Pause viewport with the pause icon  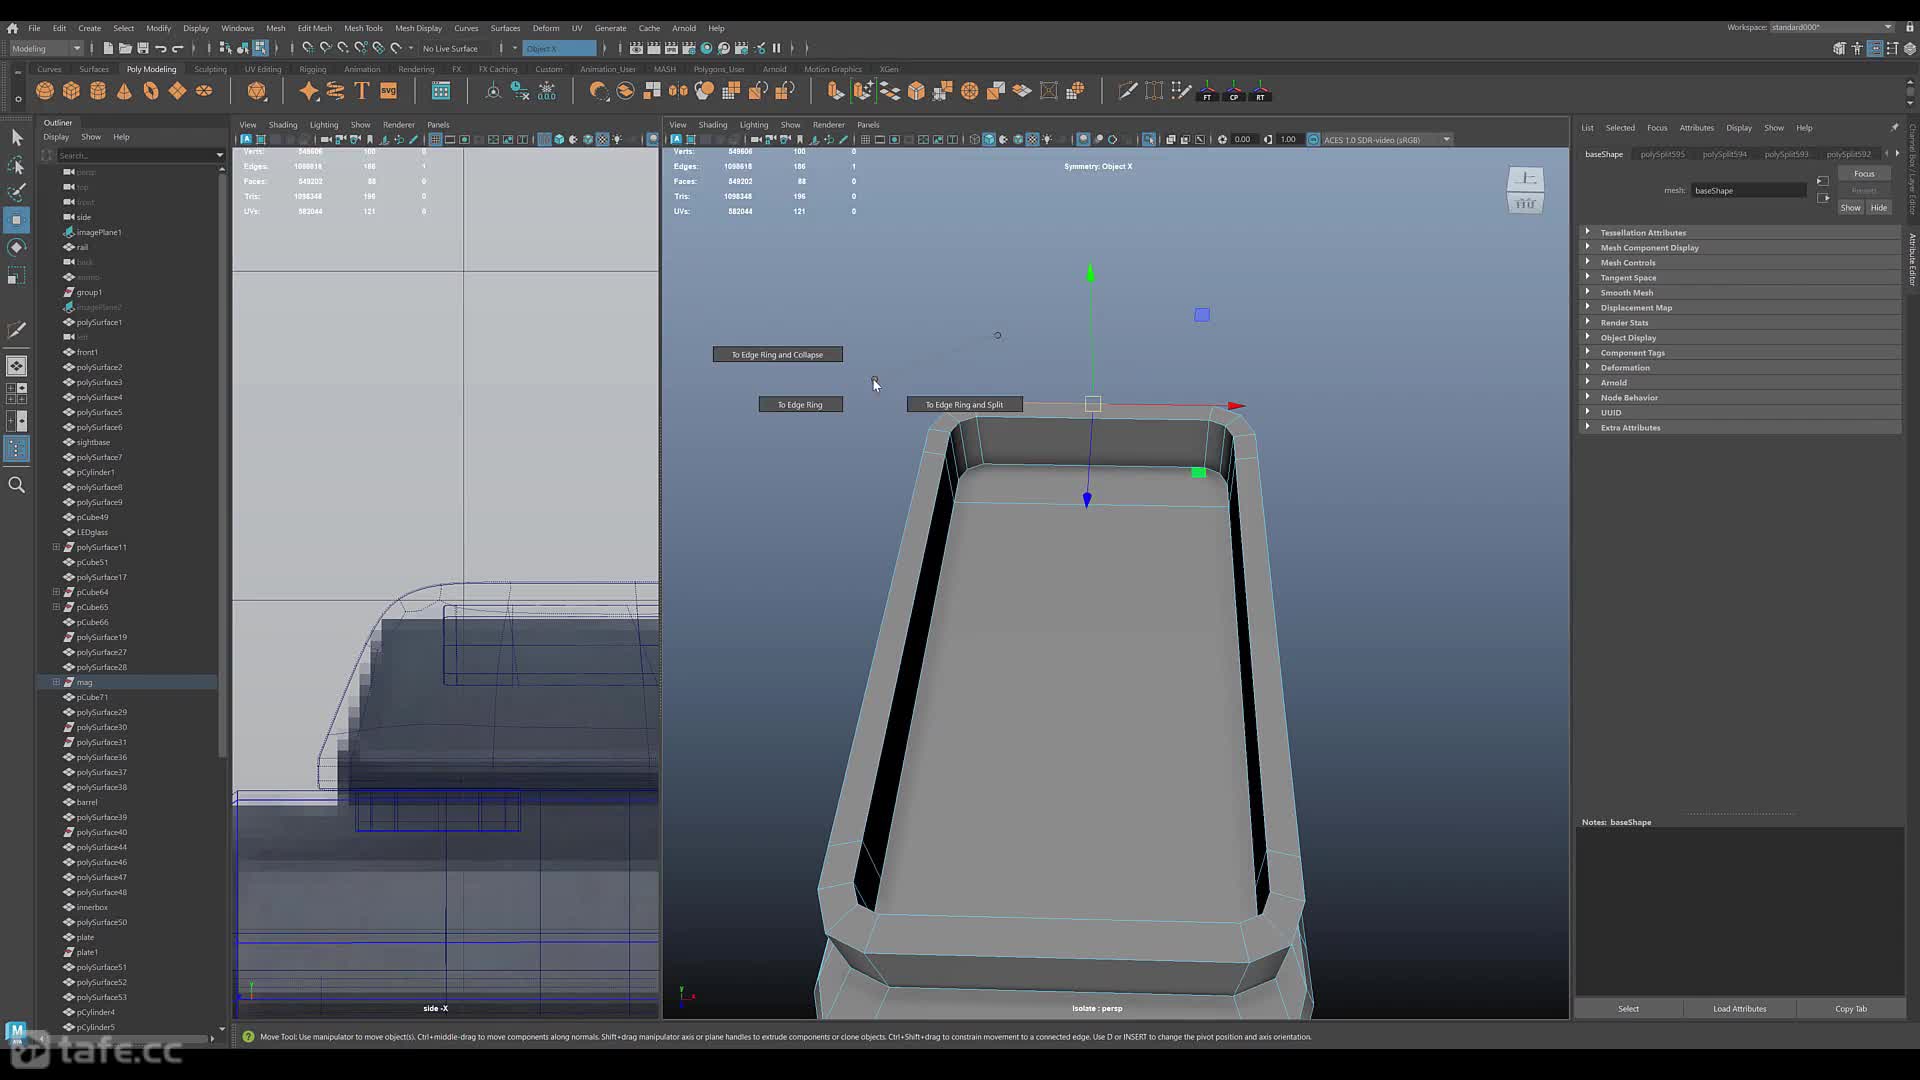pyautogui.click(x=776, y=48)
